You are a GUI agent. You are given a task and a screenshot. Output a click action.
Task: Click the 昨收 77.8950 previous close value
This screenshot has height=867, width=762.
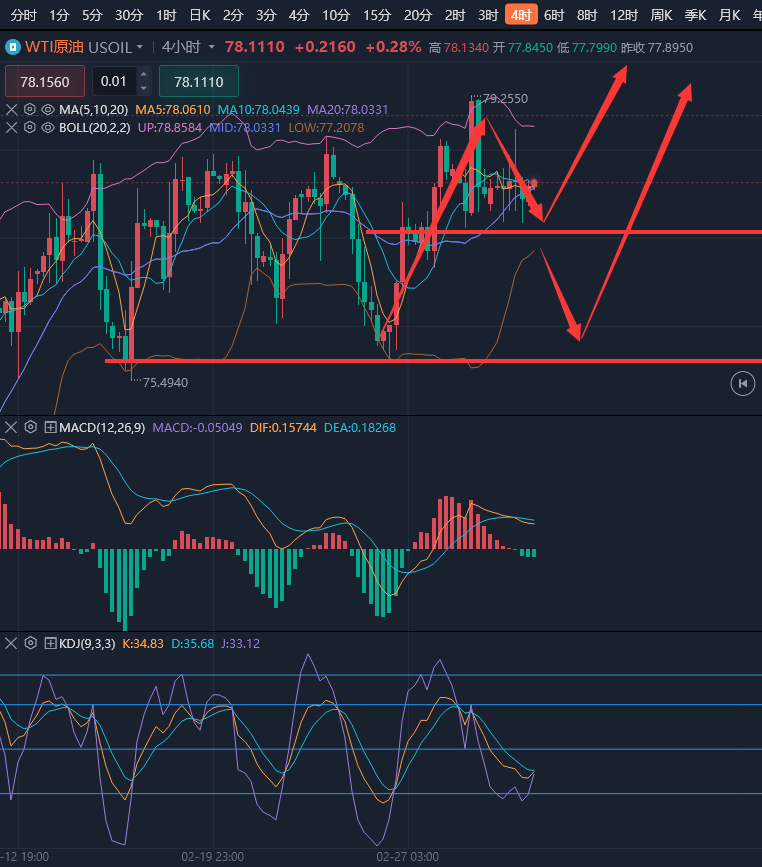657,48
